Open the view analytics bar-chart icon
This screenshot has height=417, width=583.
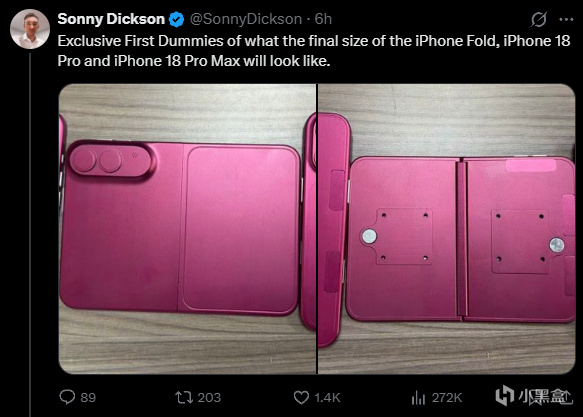coord(418,398)
